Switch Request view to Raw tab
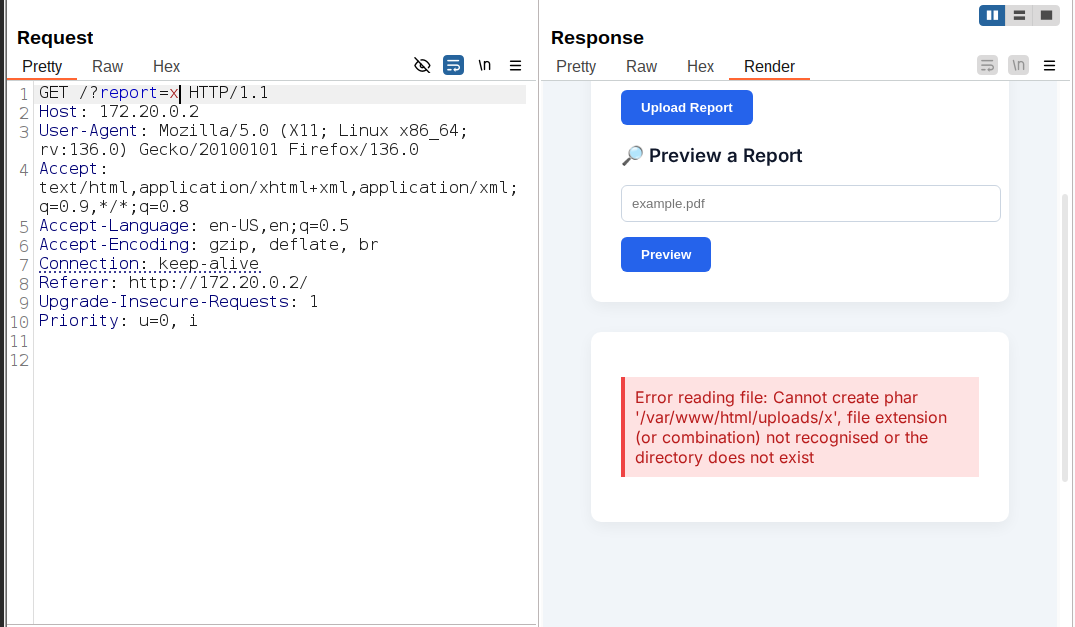Viewport: 1075px width, 627px height. click(x=108, y=66)
